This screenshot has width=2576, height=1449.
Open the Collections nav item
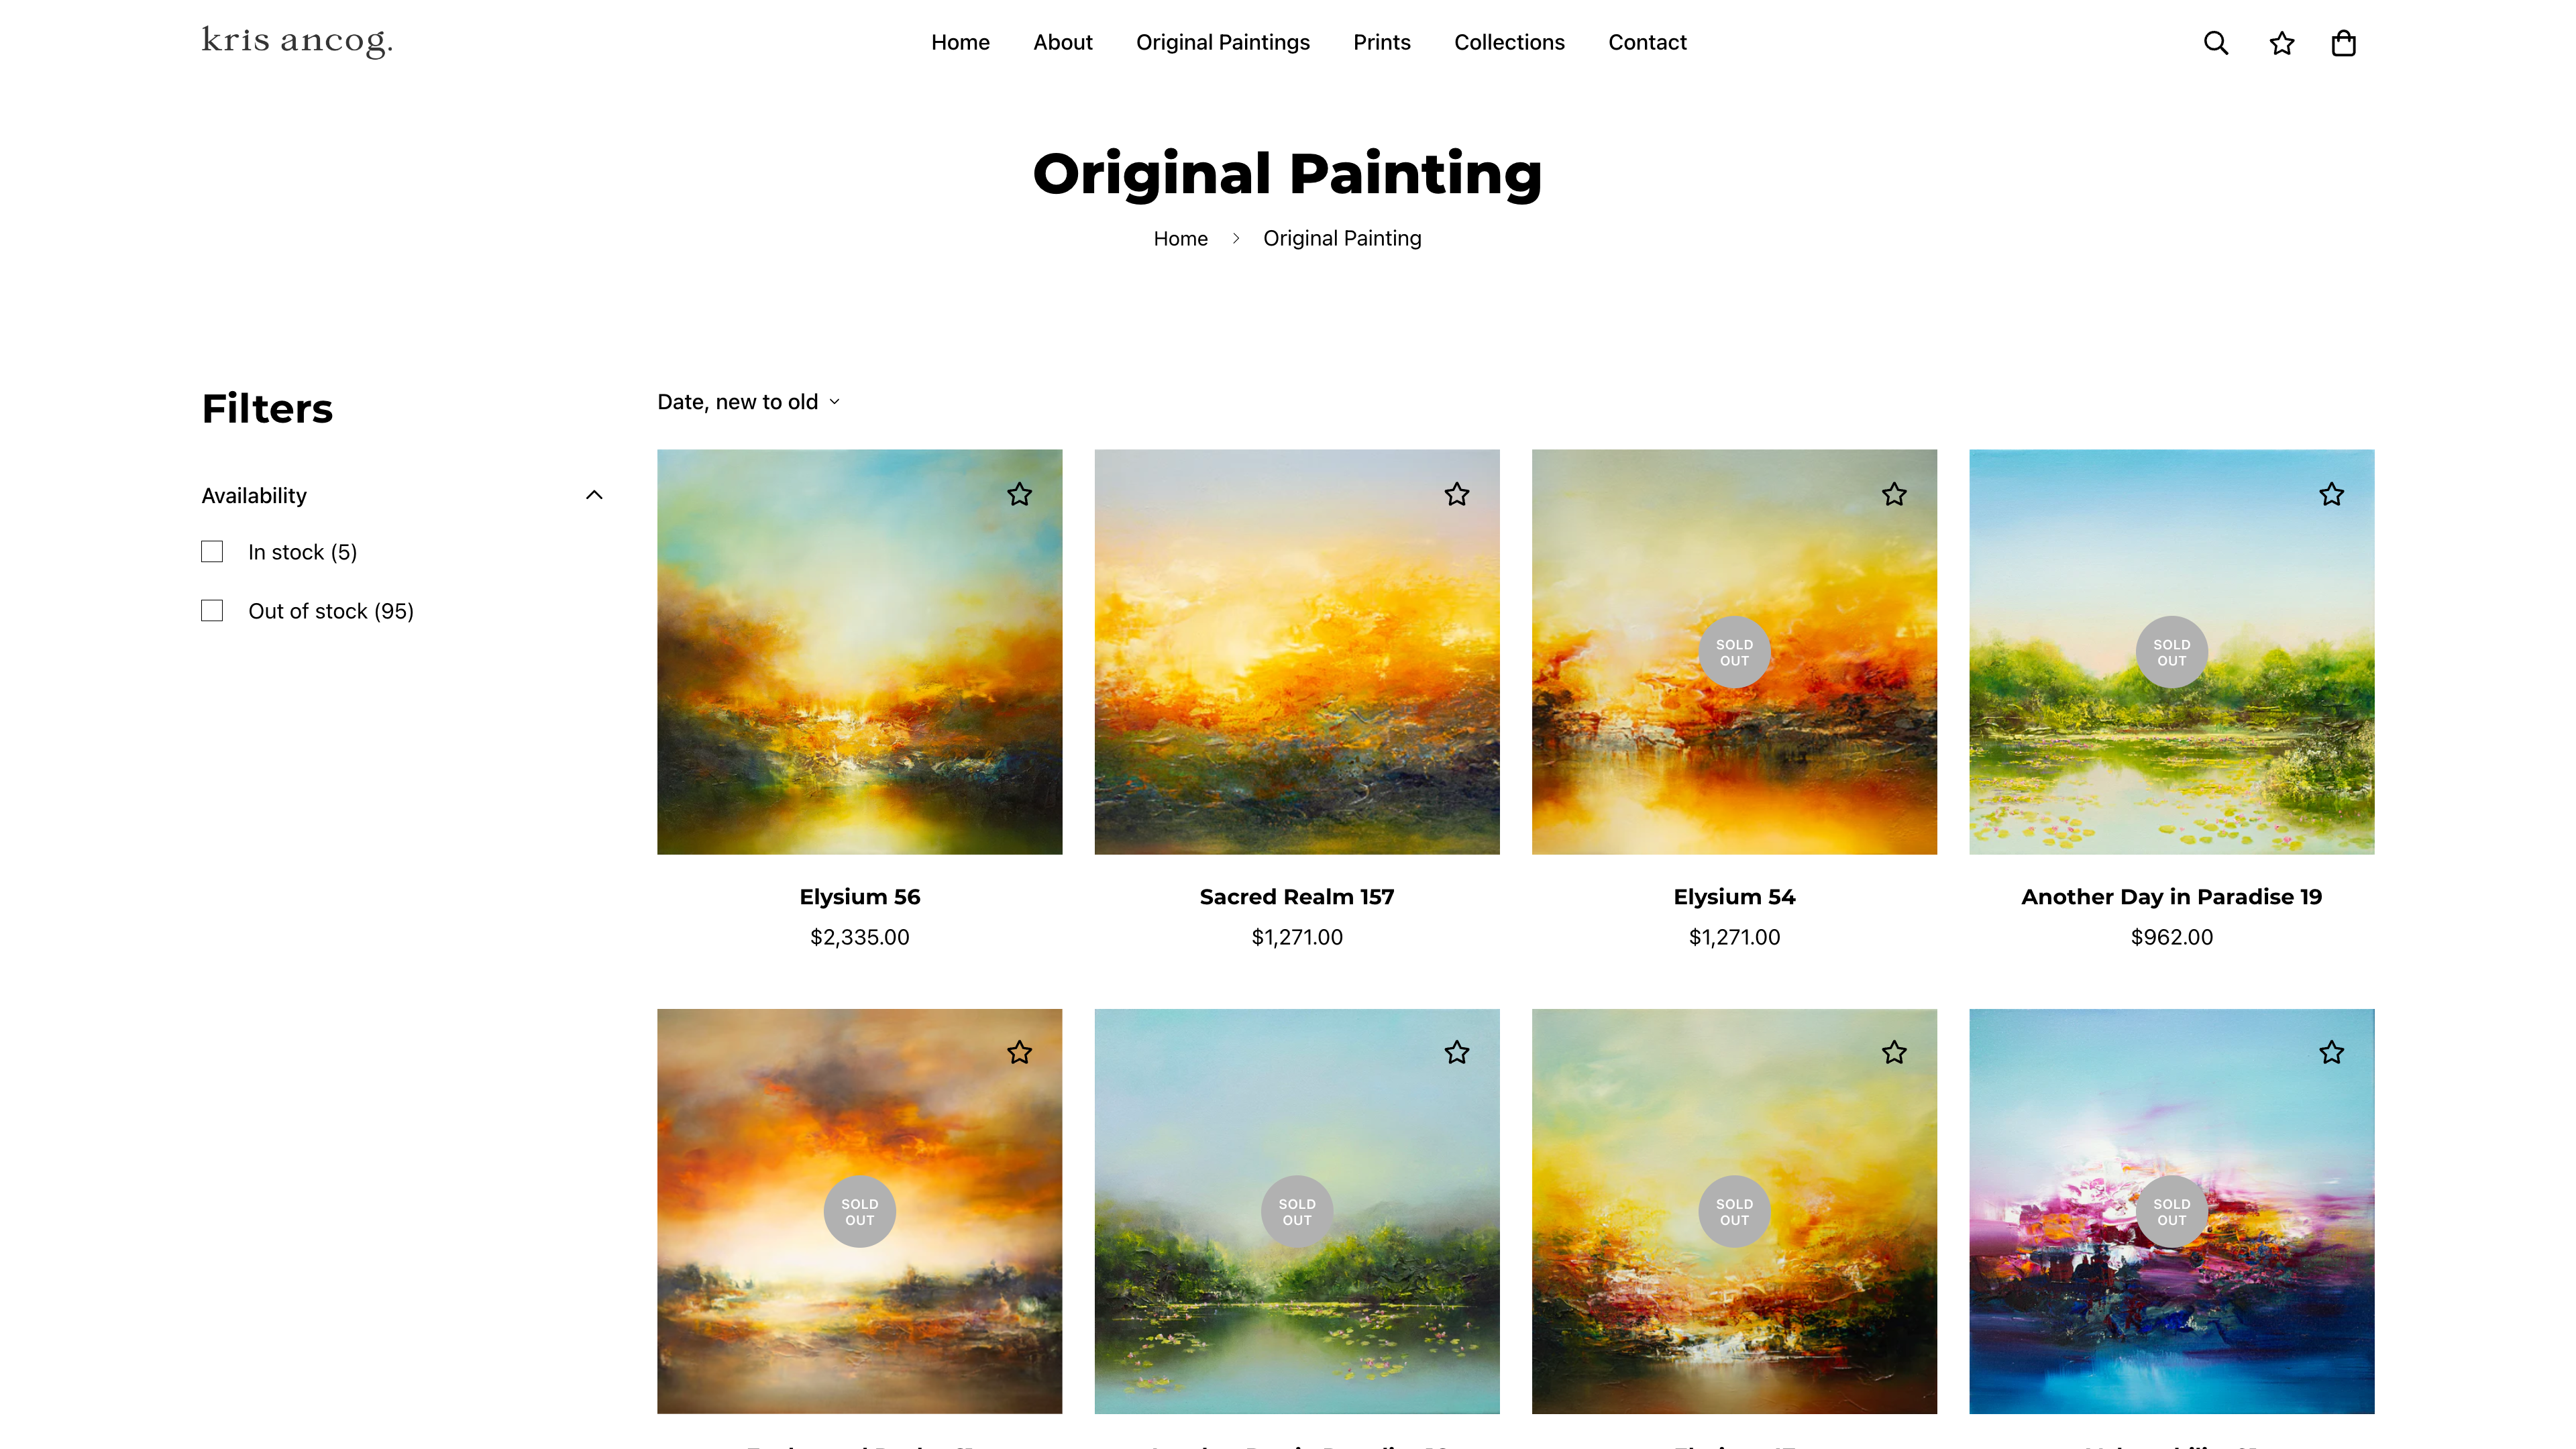(x=1508, y=42)
